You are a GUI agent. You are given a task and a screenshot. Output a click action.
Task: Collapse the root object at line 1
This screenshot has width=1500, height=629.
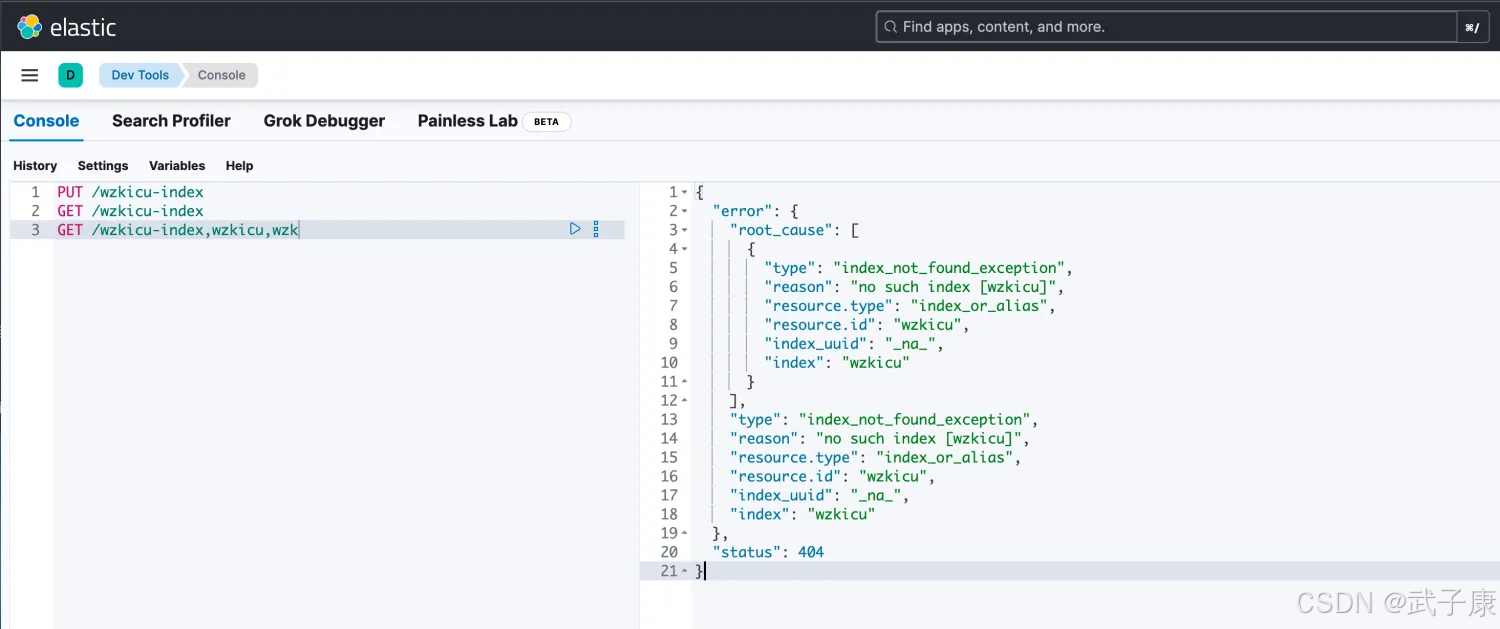684,192
